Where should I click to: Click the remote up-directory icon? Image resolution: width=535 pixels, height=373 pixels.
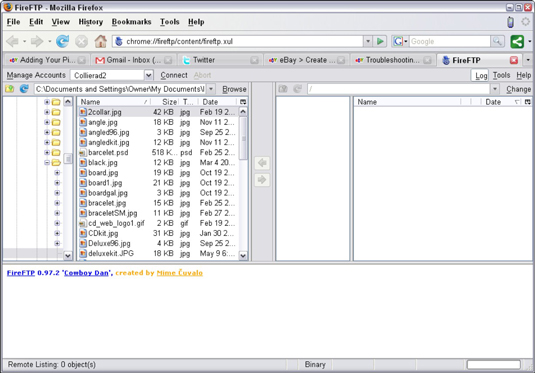pyautogui.click(x=283, y=89)
